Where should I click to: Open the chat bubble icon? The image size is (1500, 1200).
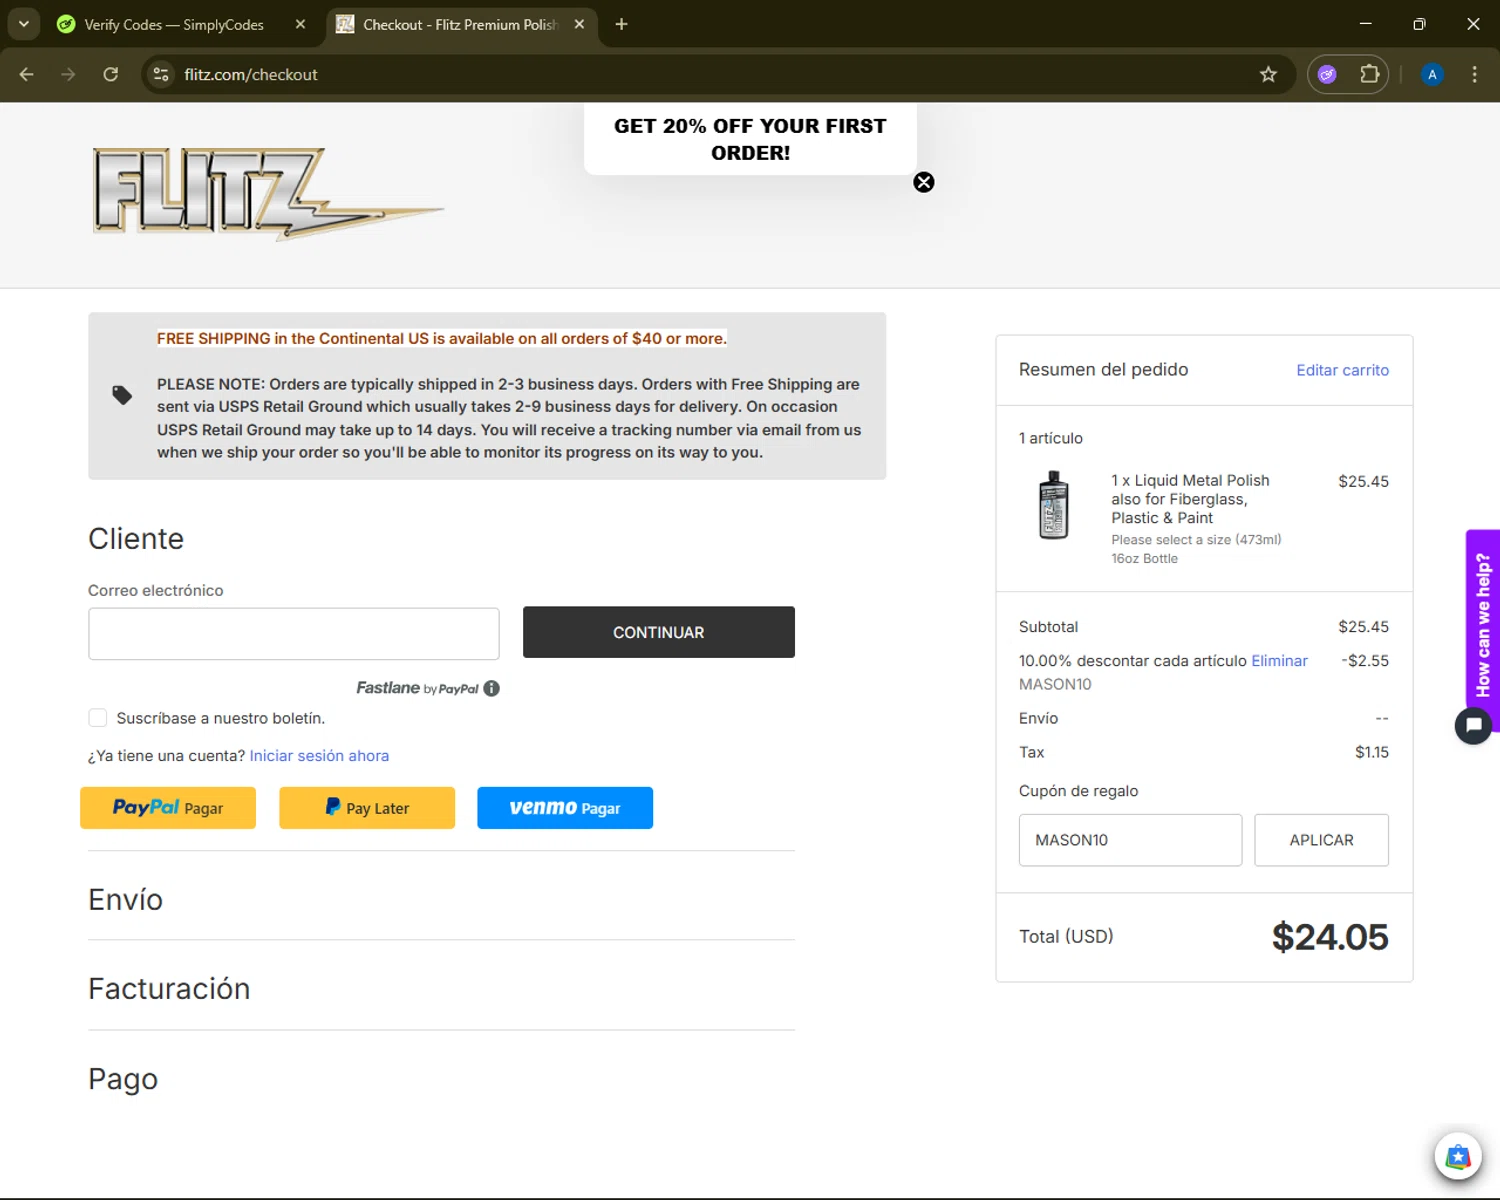(1473, 725)
